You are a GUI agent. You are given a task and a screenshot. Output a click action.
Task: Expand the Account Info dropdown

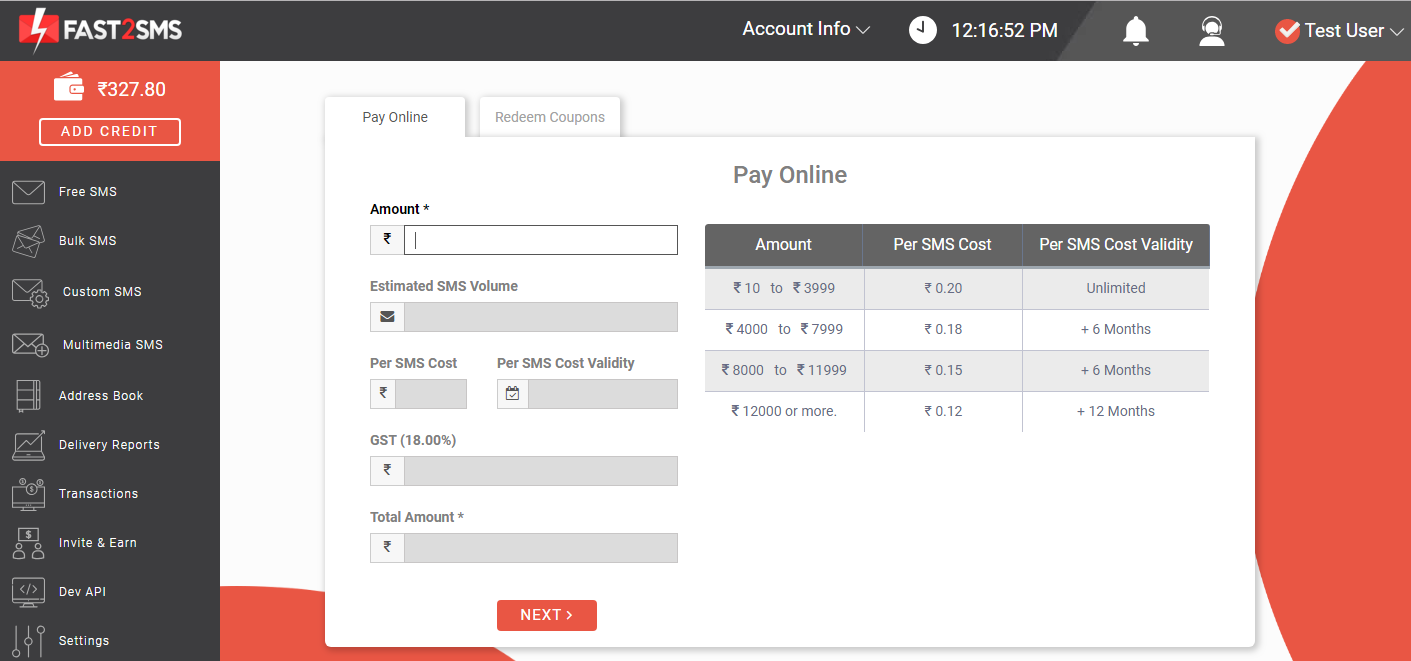[x=806, y=29]
